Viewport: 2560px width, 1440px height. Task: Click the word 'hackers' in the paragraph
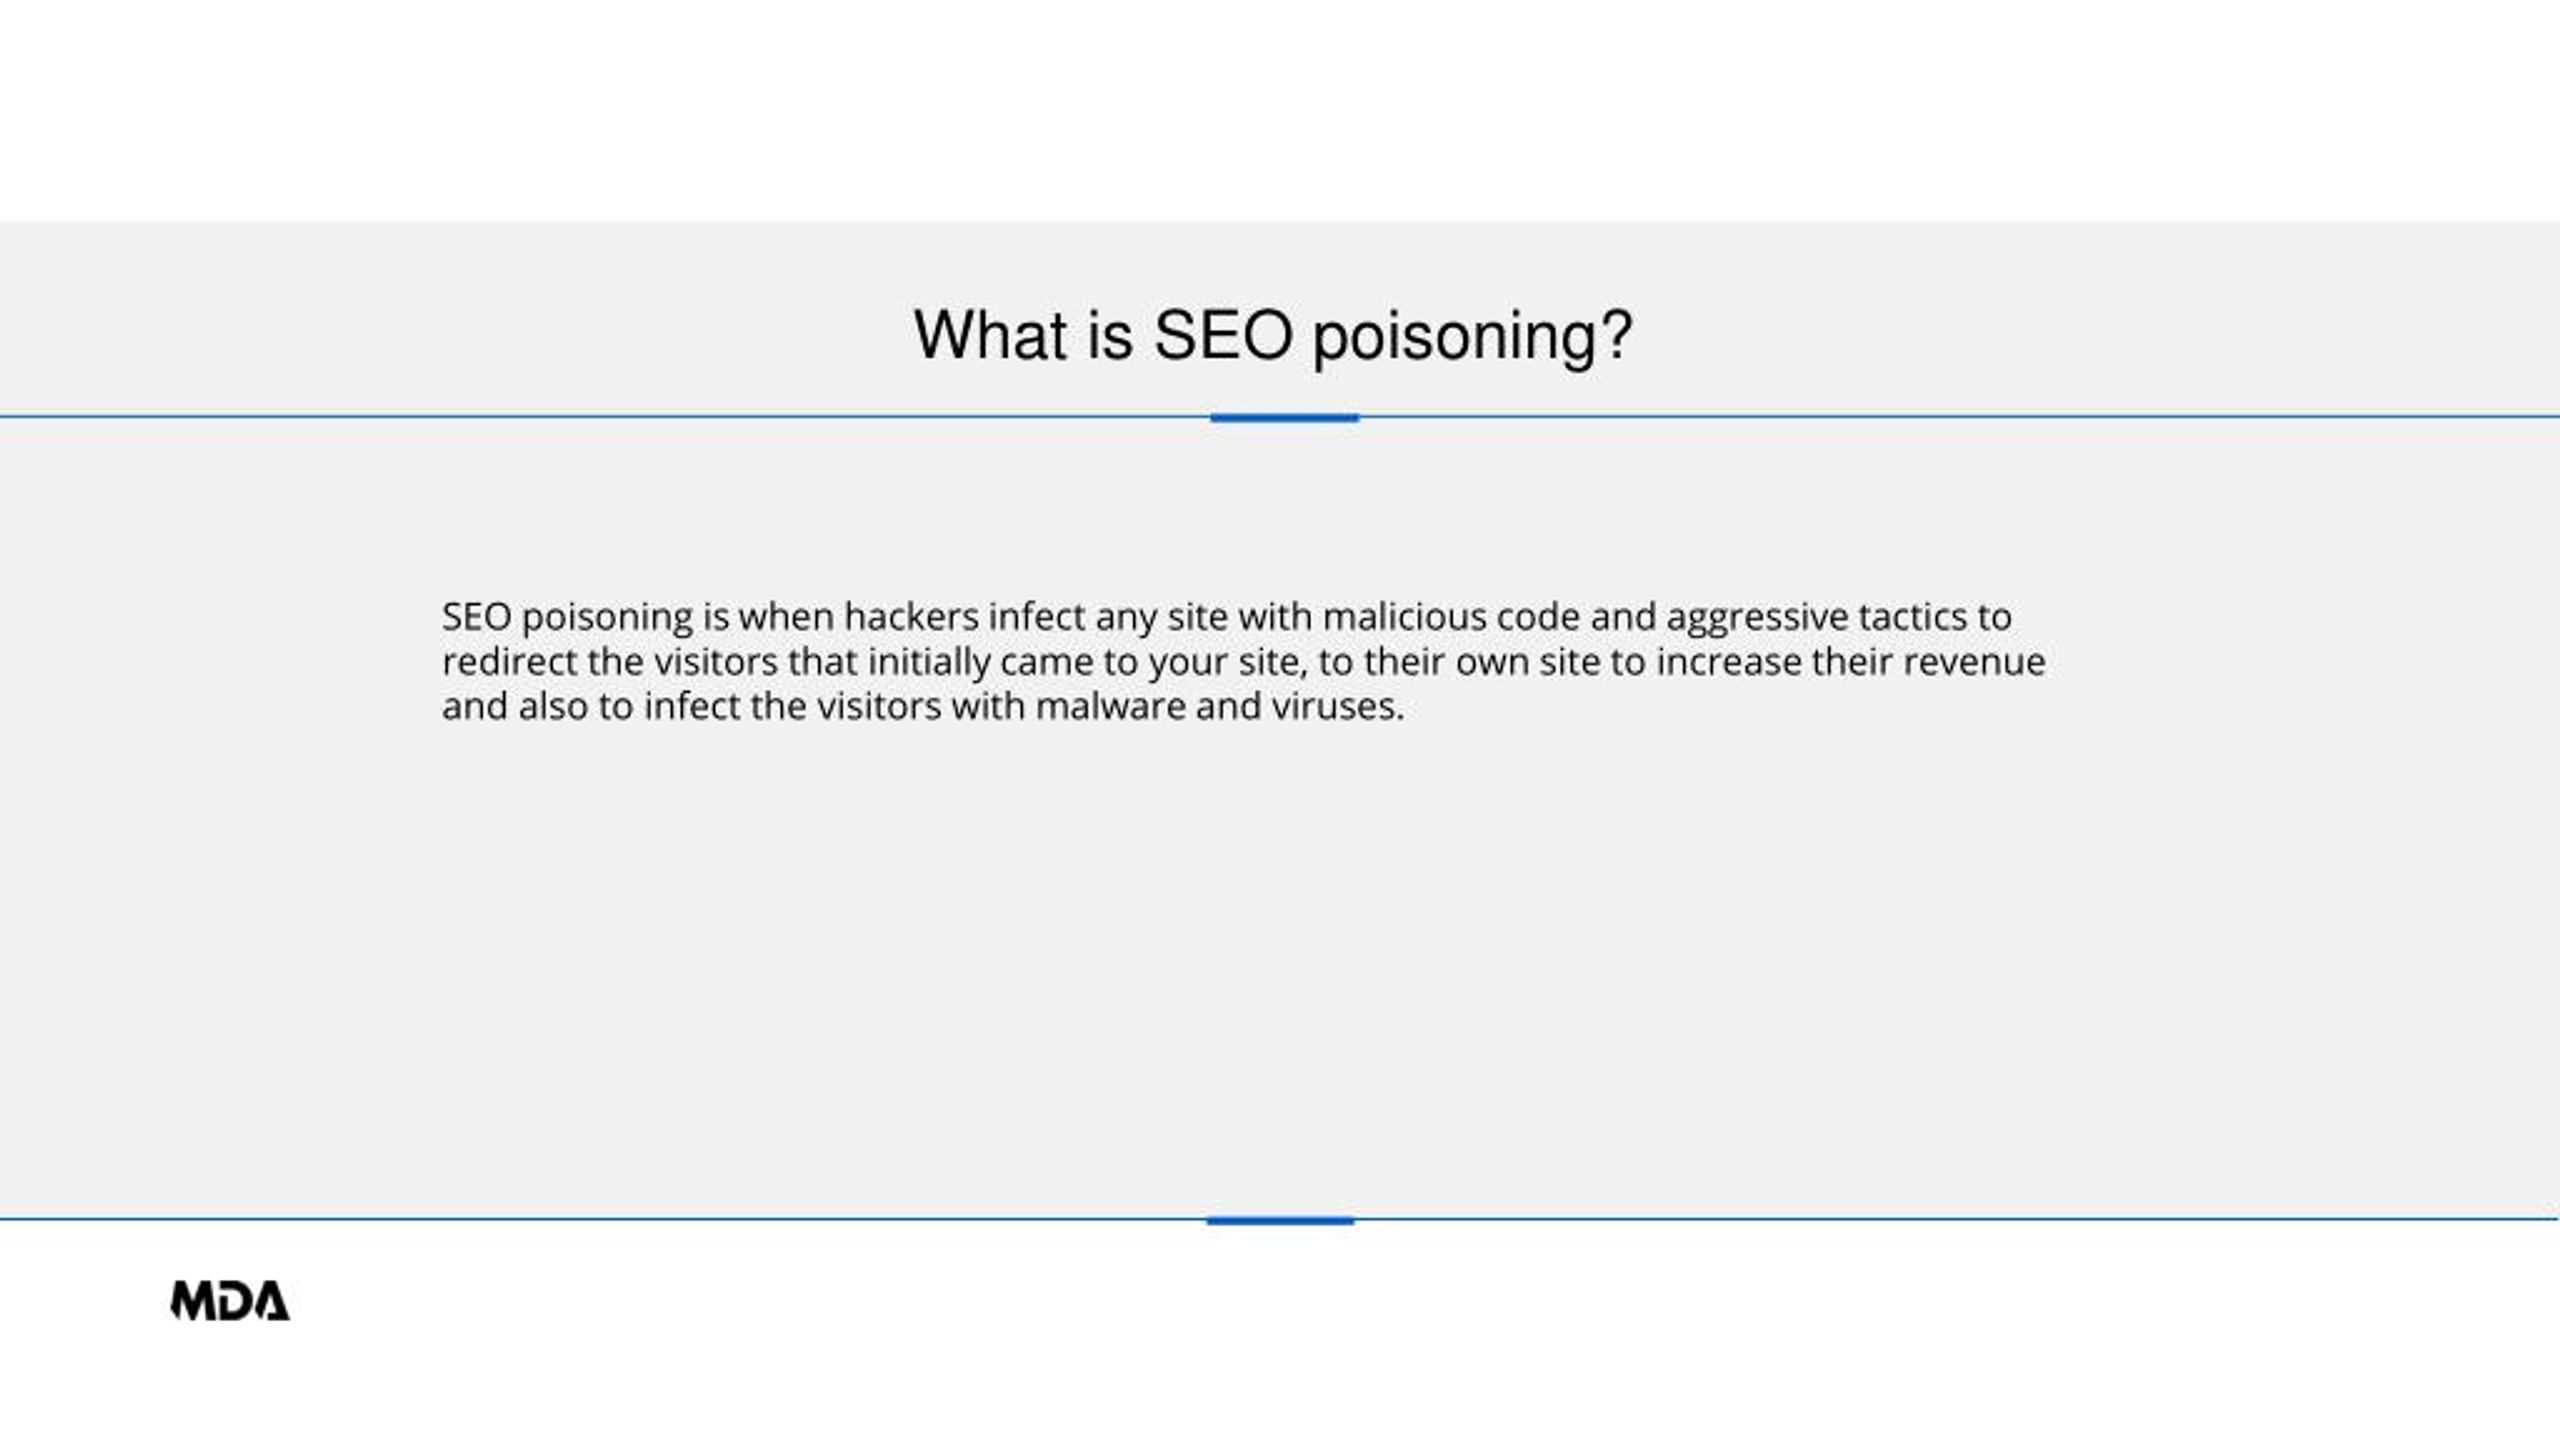click(911, 617)
